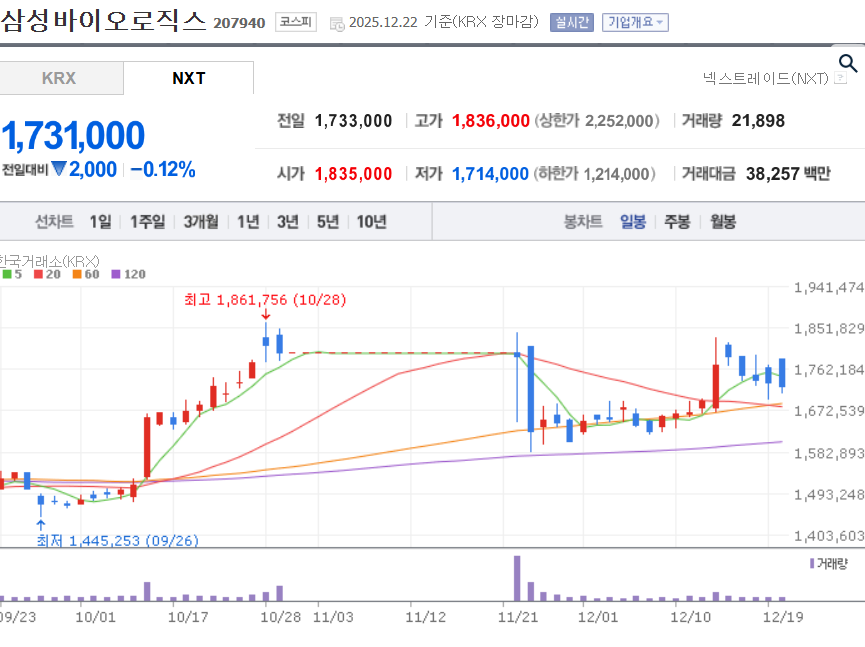Click the 거래량 value 21,898
Screen dimensions: 865x647
[758, 121]
